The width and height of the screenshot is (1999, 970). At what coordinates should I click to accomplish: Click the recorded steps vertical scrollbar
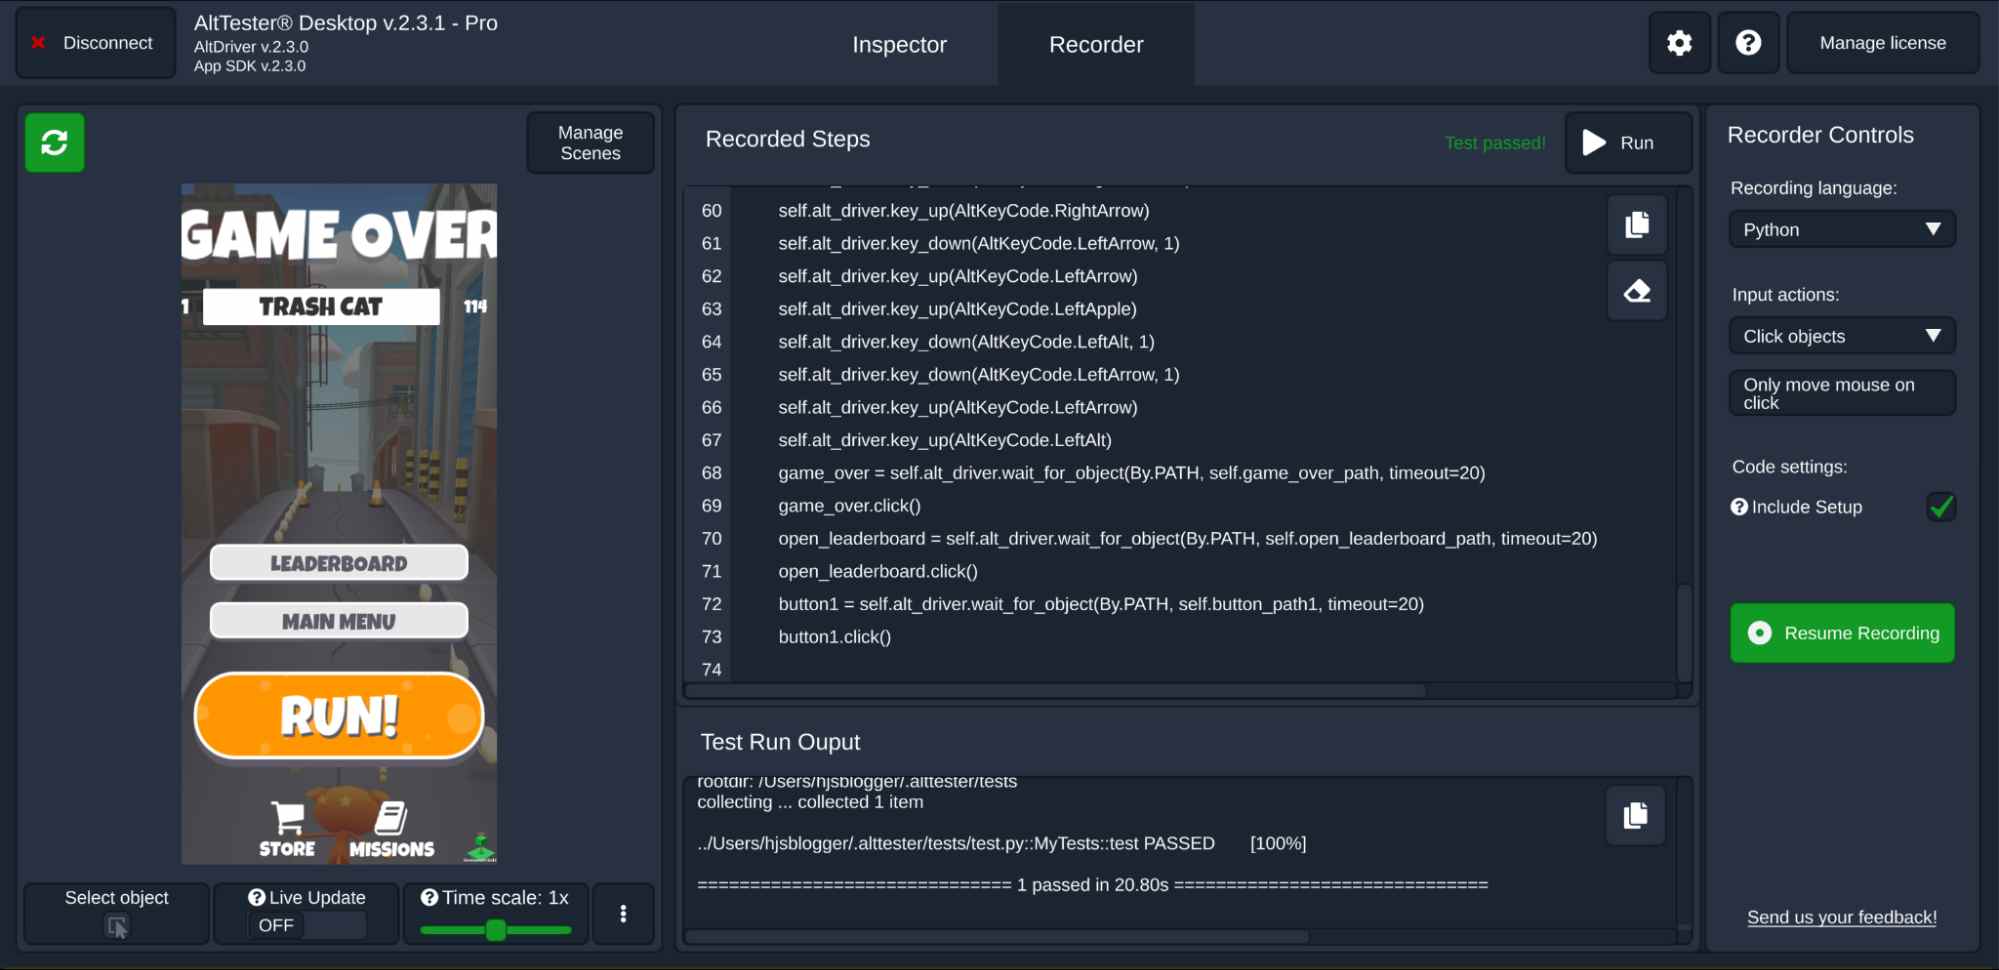(1685, 633)
